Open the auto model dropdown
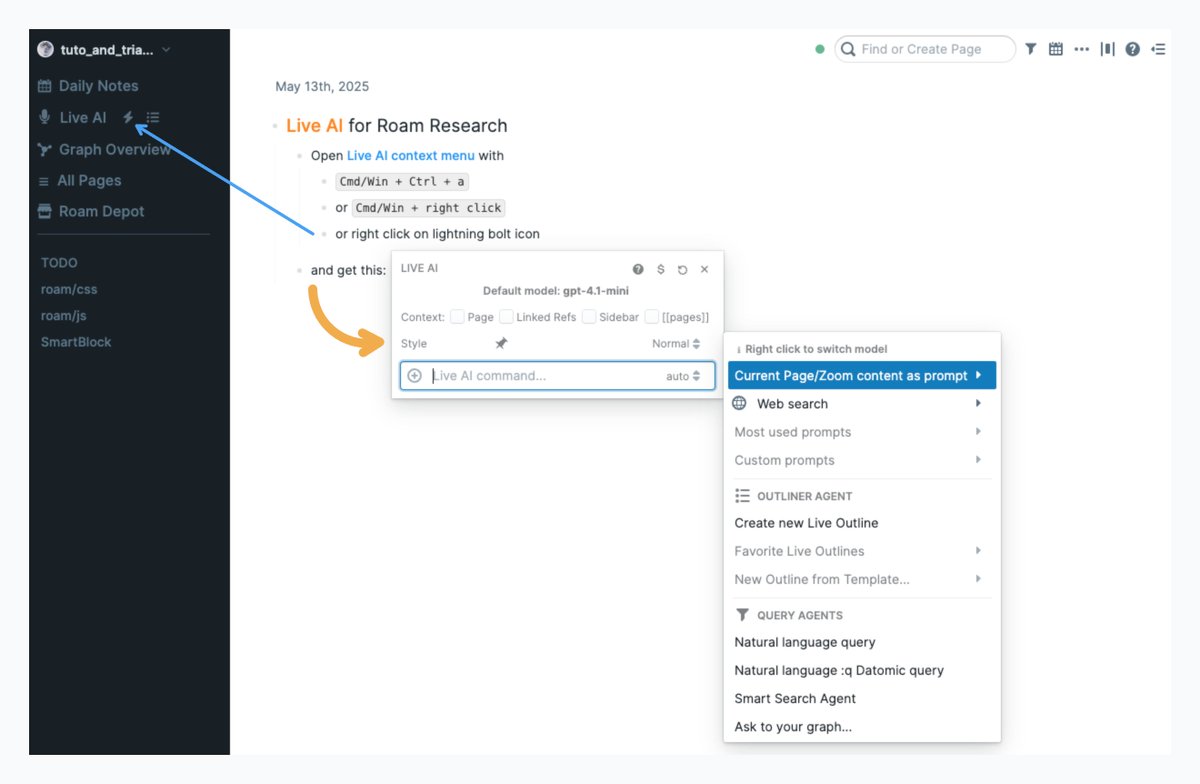 click(x=684, y=375)
